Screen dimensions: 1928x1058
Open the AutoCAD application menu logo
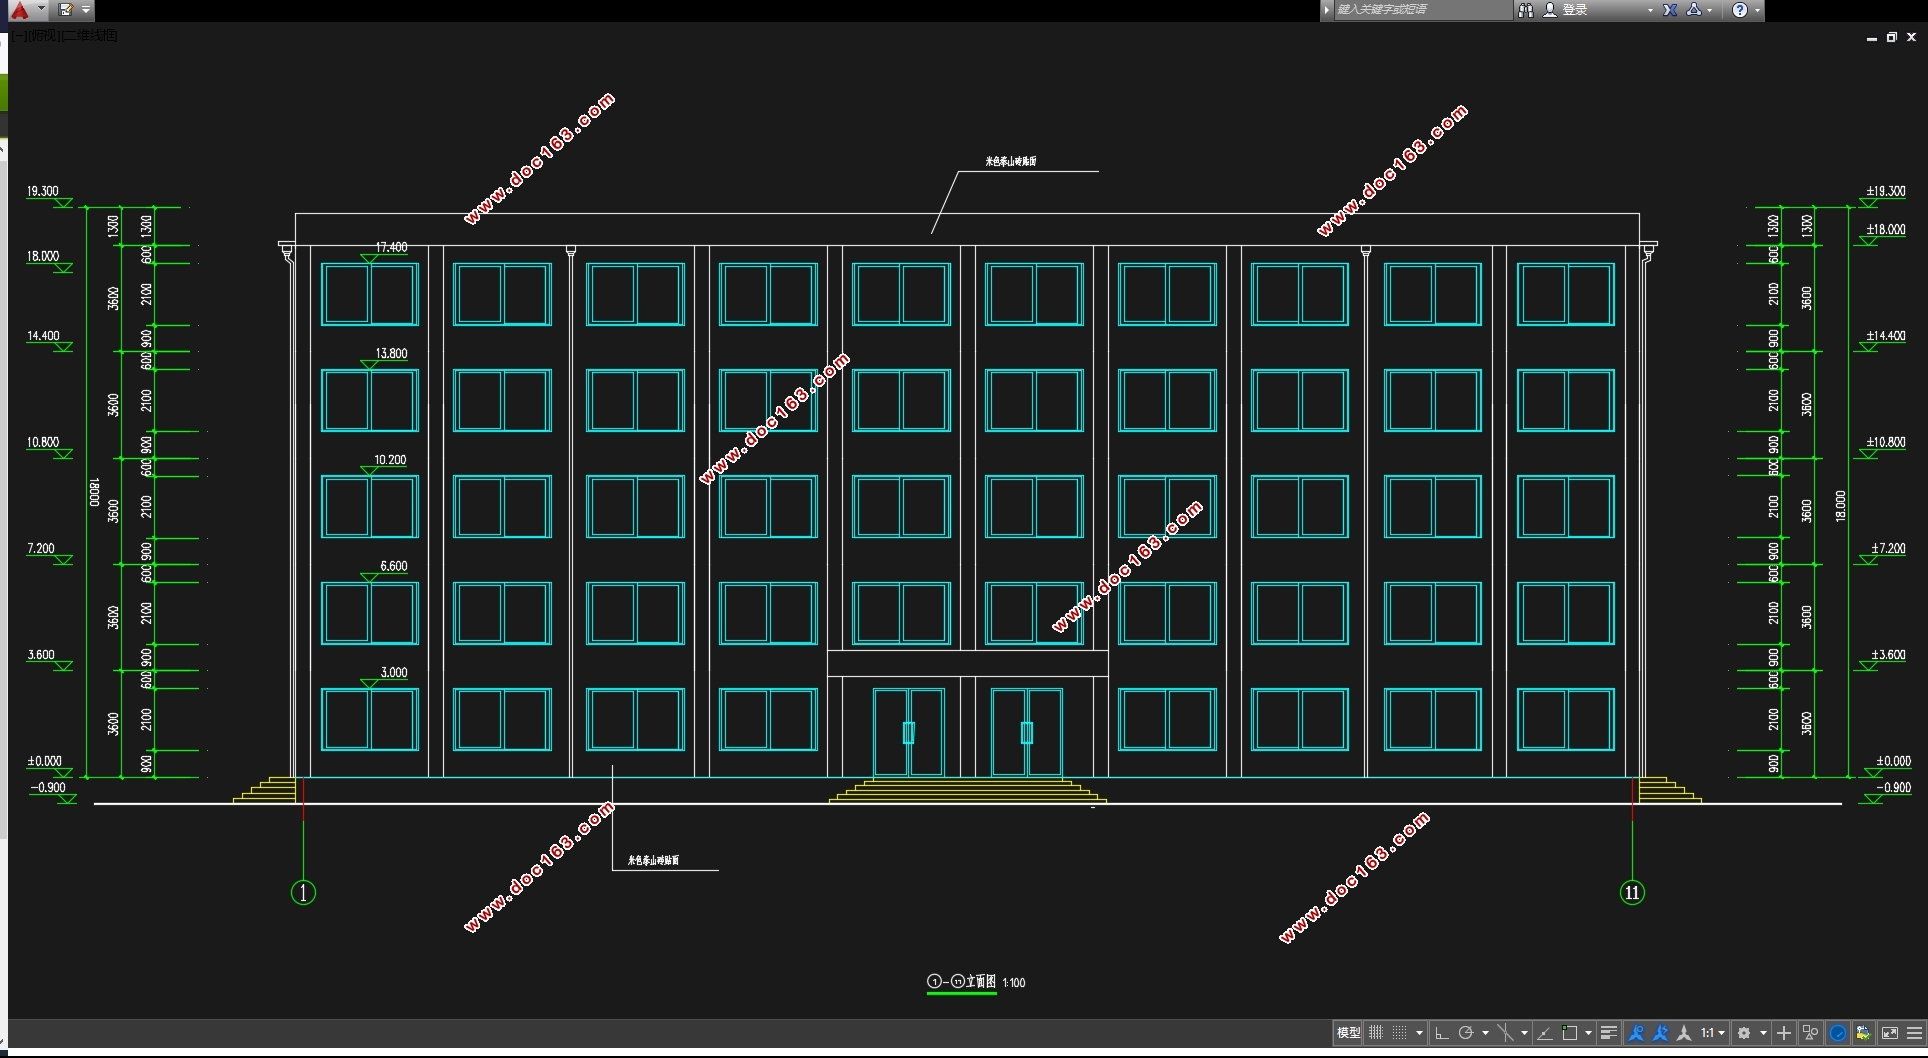[19, 10]
